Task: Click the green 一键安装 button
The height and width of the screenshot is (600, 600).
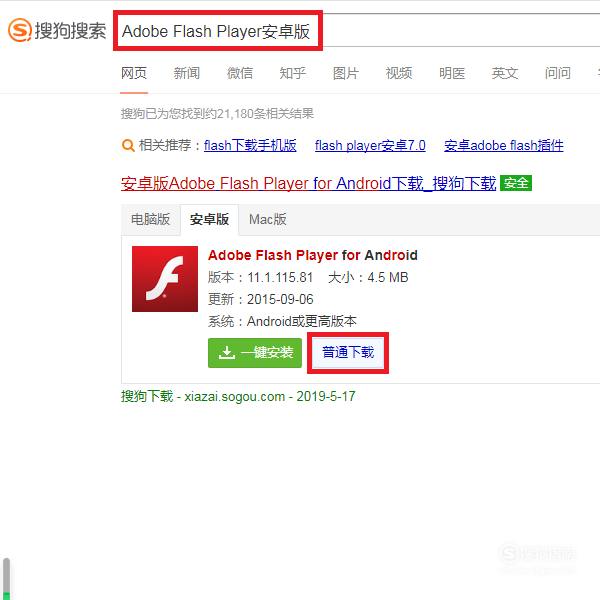Action: pyautogui.click(x=255, y=353)
